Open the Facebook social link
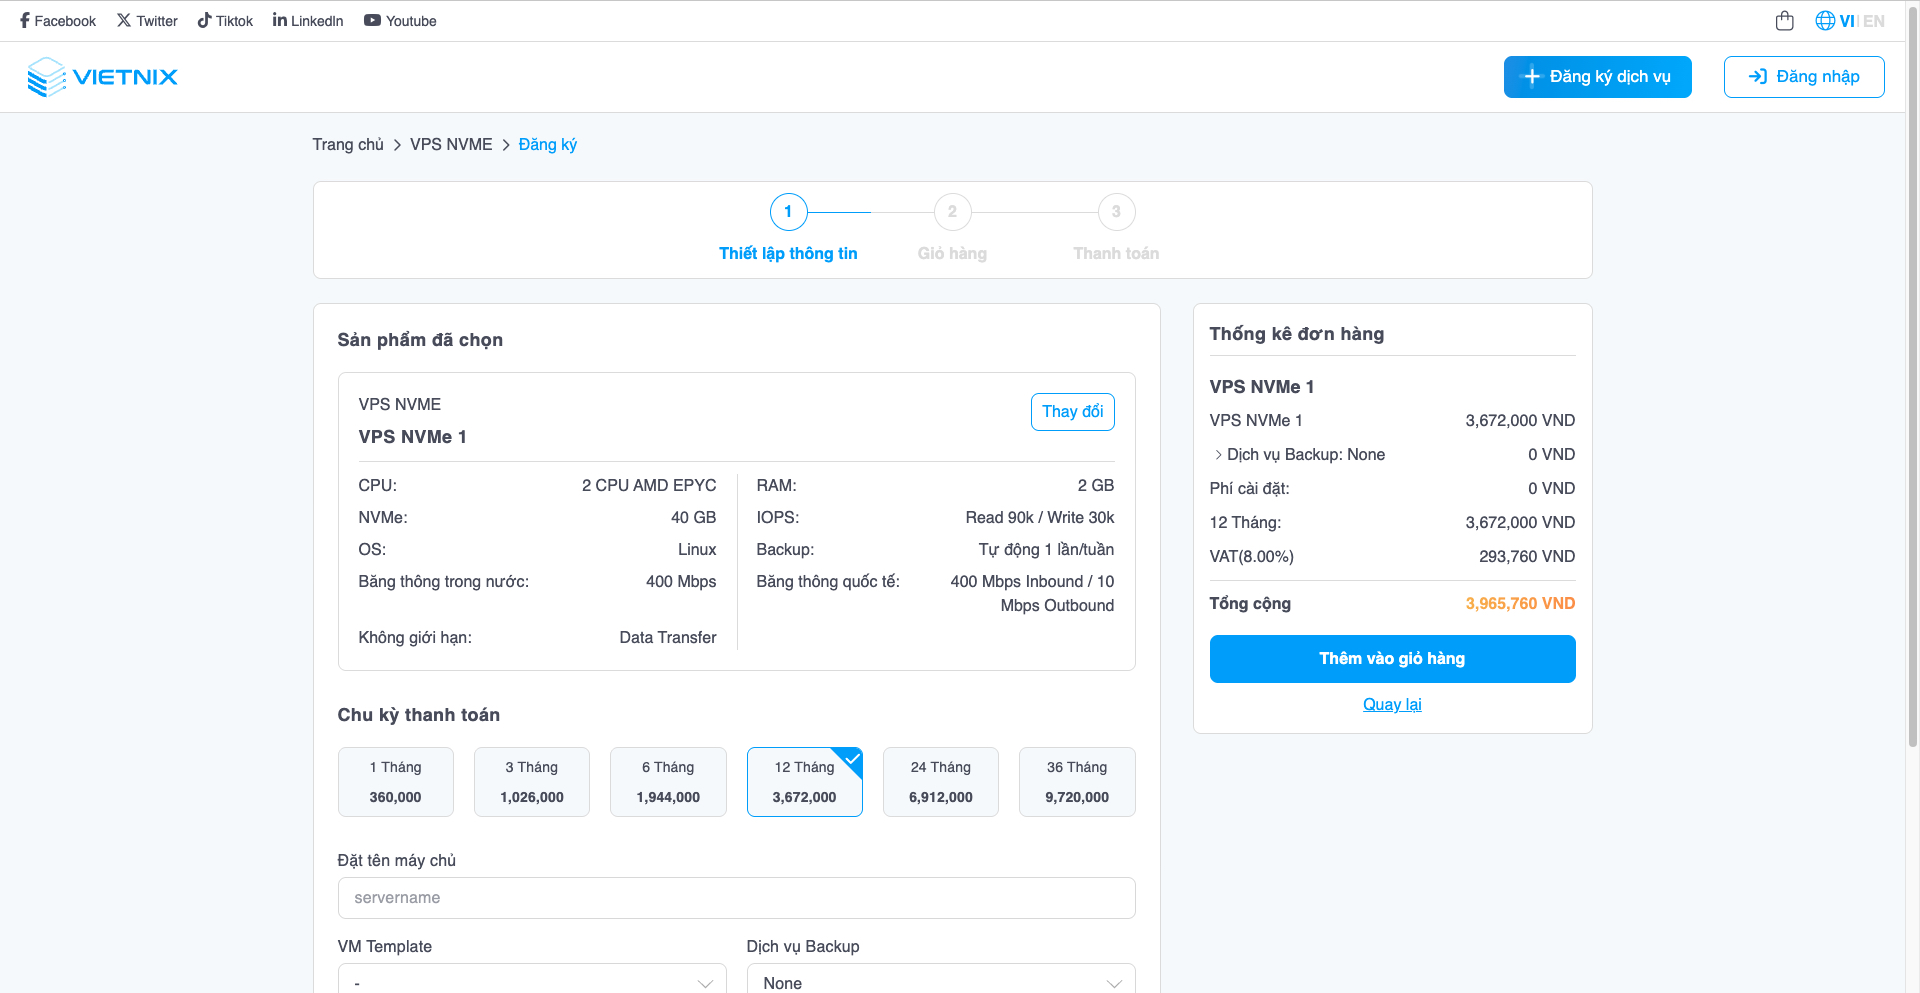The width and height of the screenshot is (1920, 993). pyautogui.click(x=58, y=21)
